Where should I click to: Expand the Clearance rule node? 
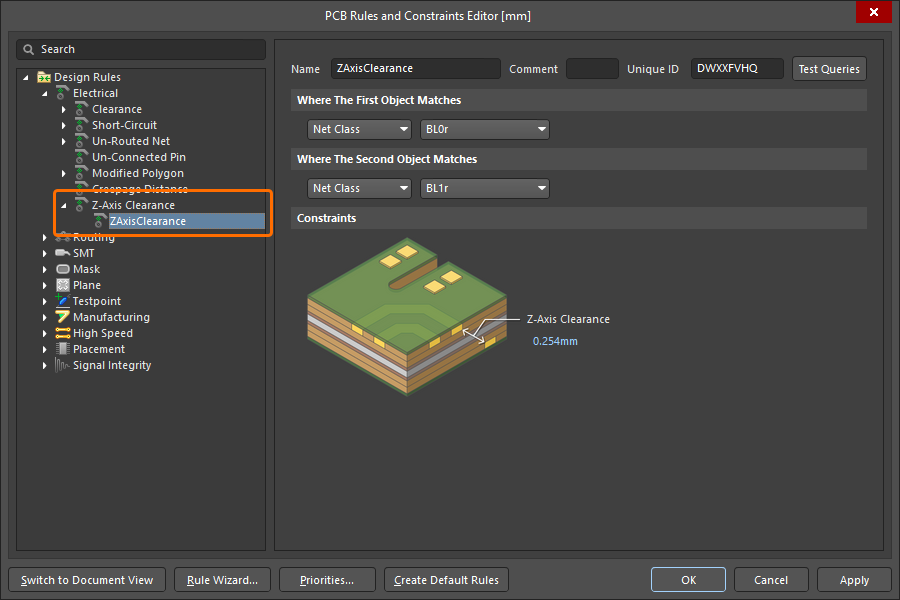64,109
